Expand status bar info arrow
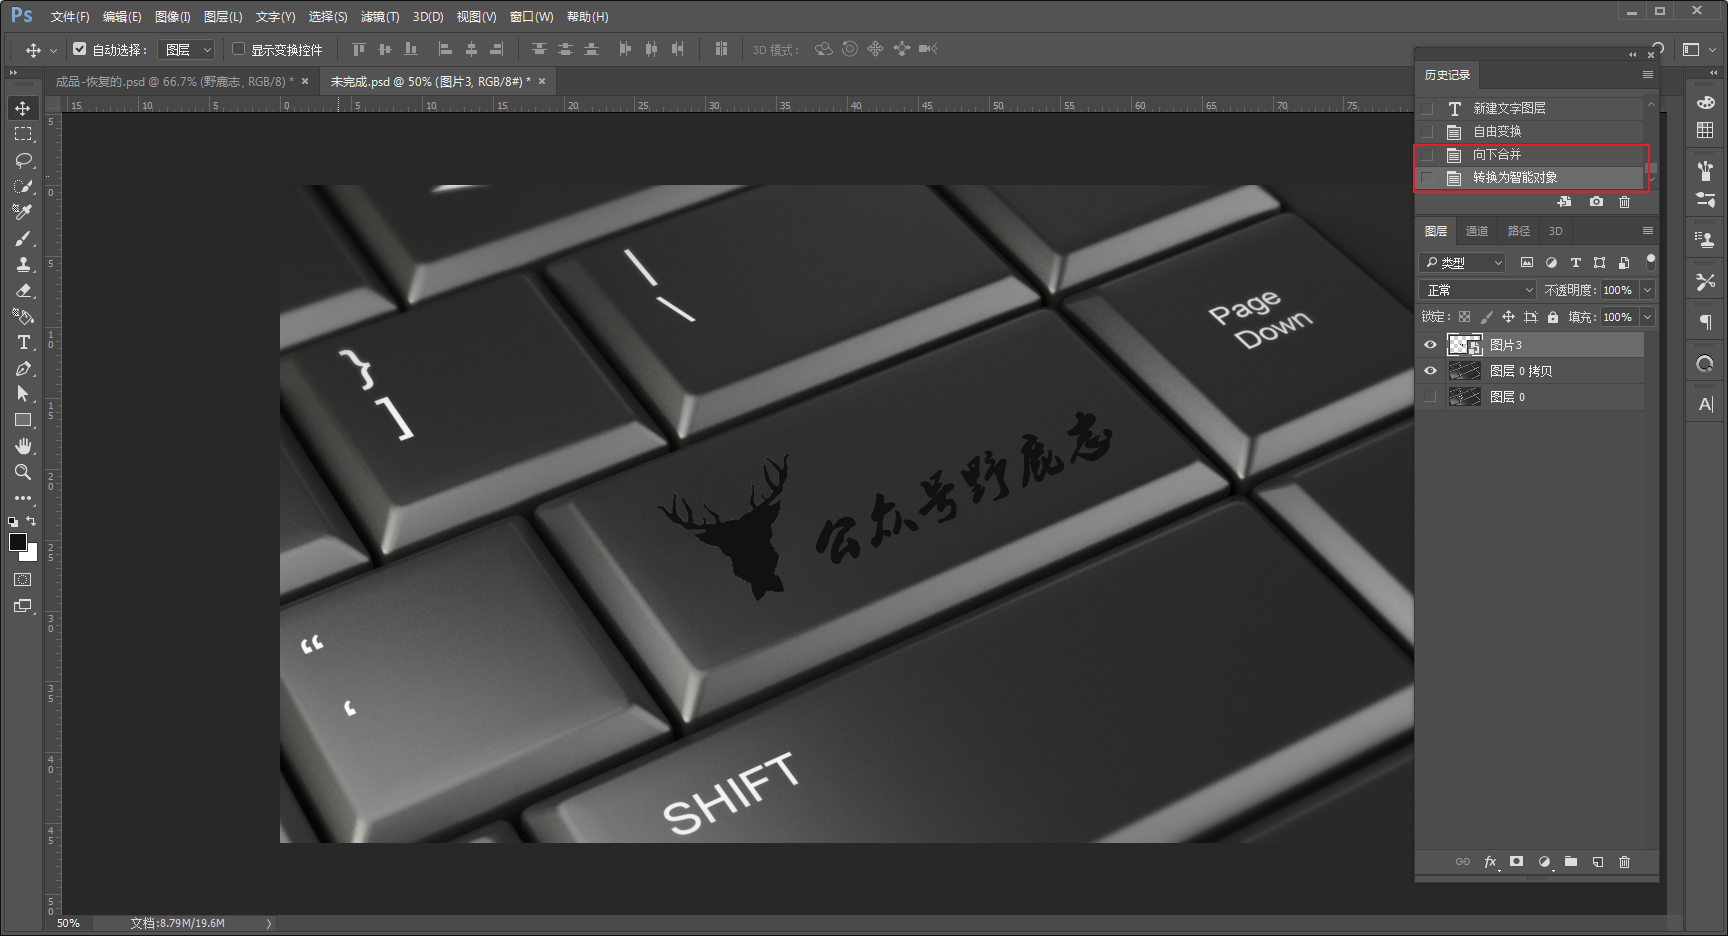The width and height of the screenshot is (1728, 936). point(269,923)
